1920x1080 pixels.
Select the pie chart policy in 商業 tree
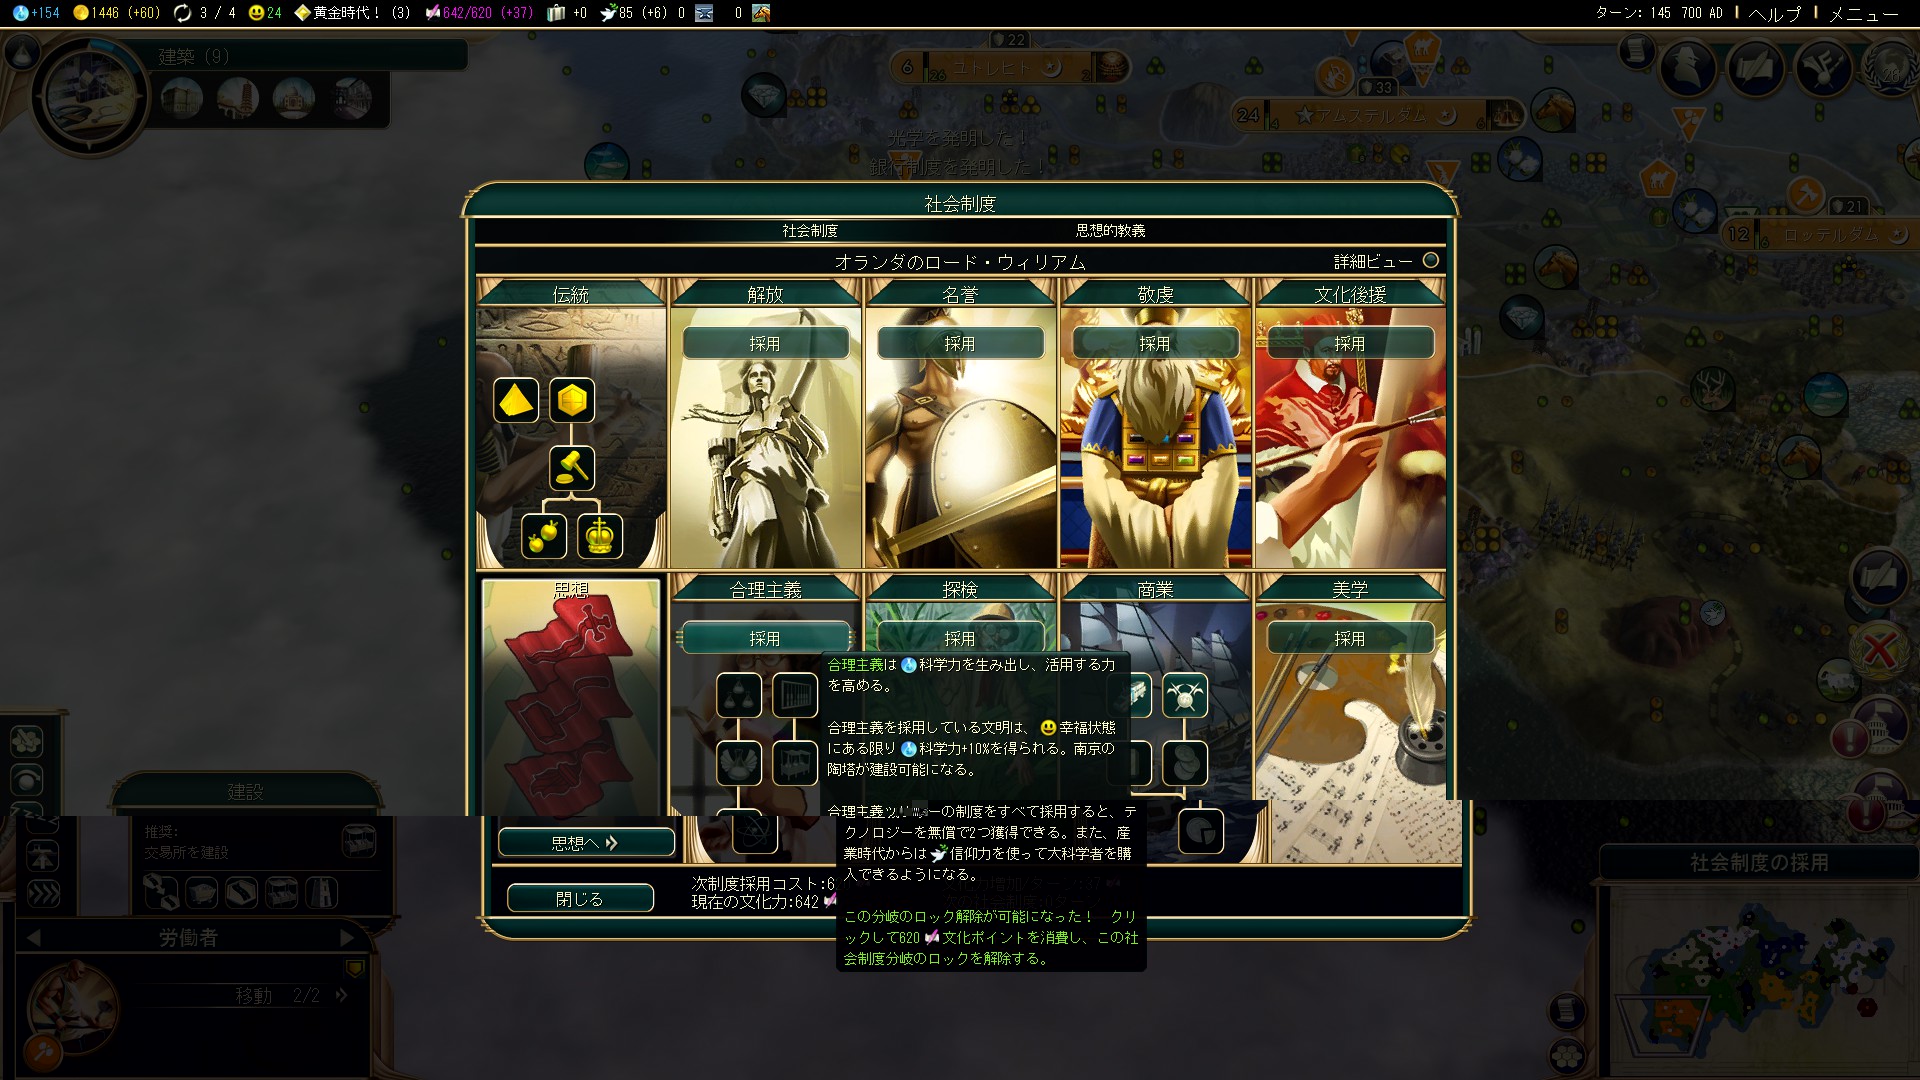coord(1200,831)
